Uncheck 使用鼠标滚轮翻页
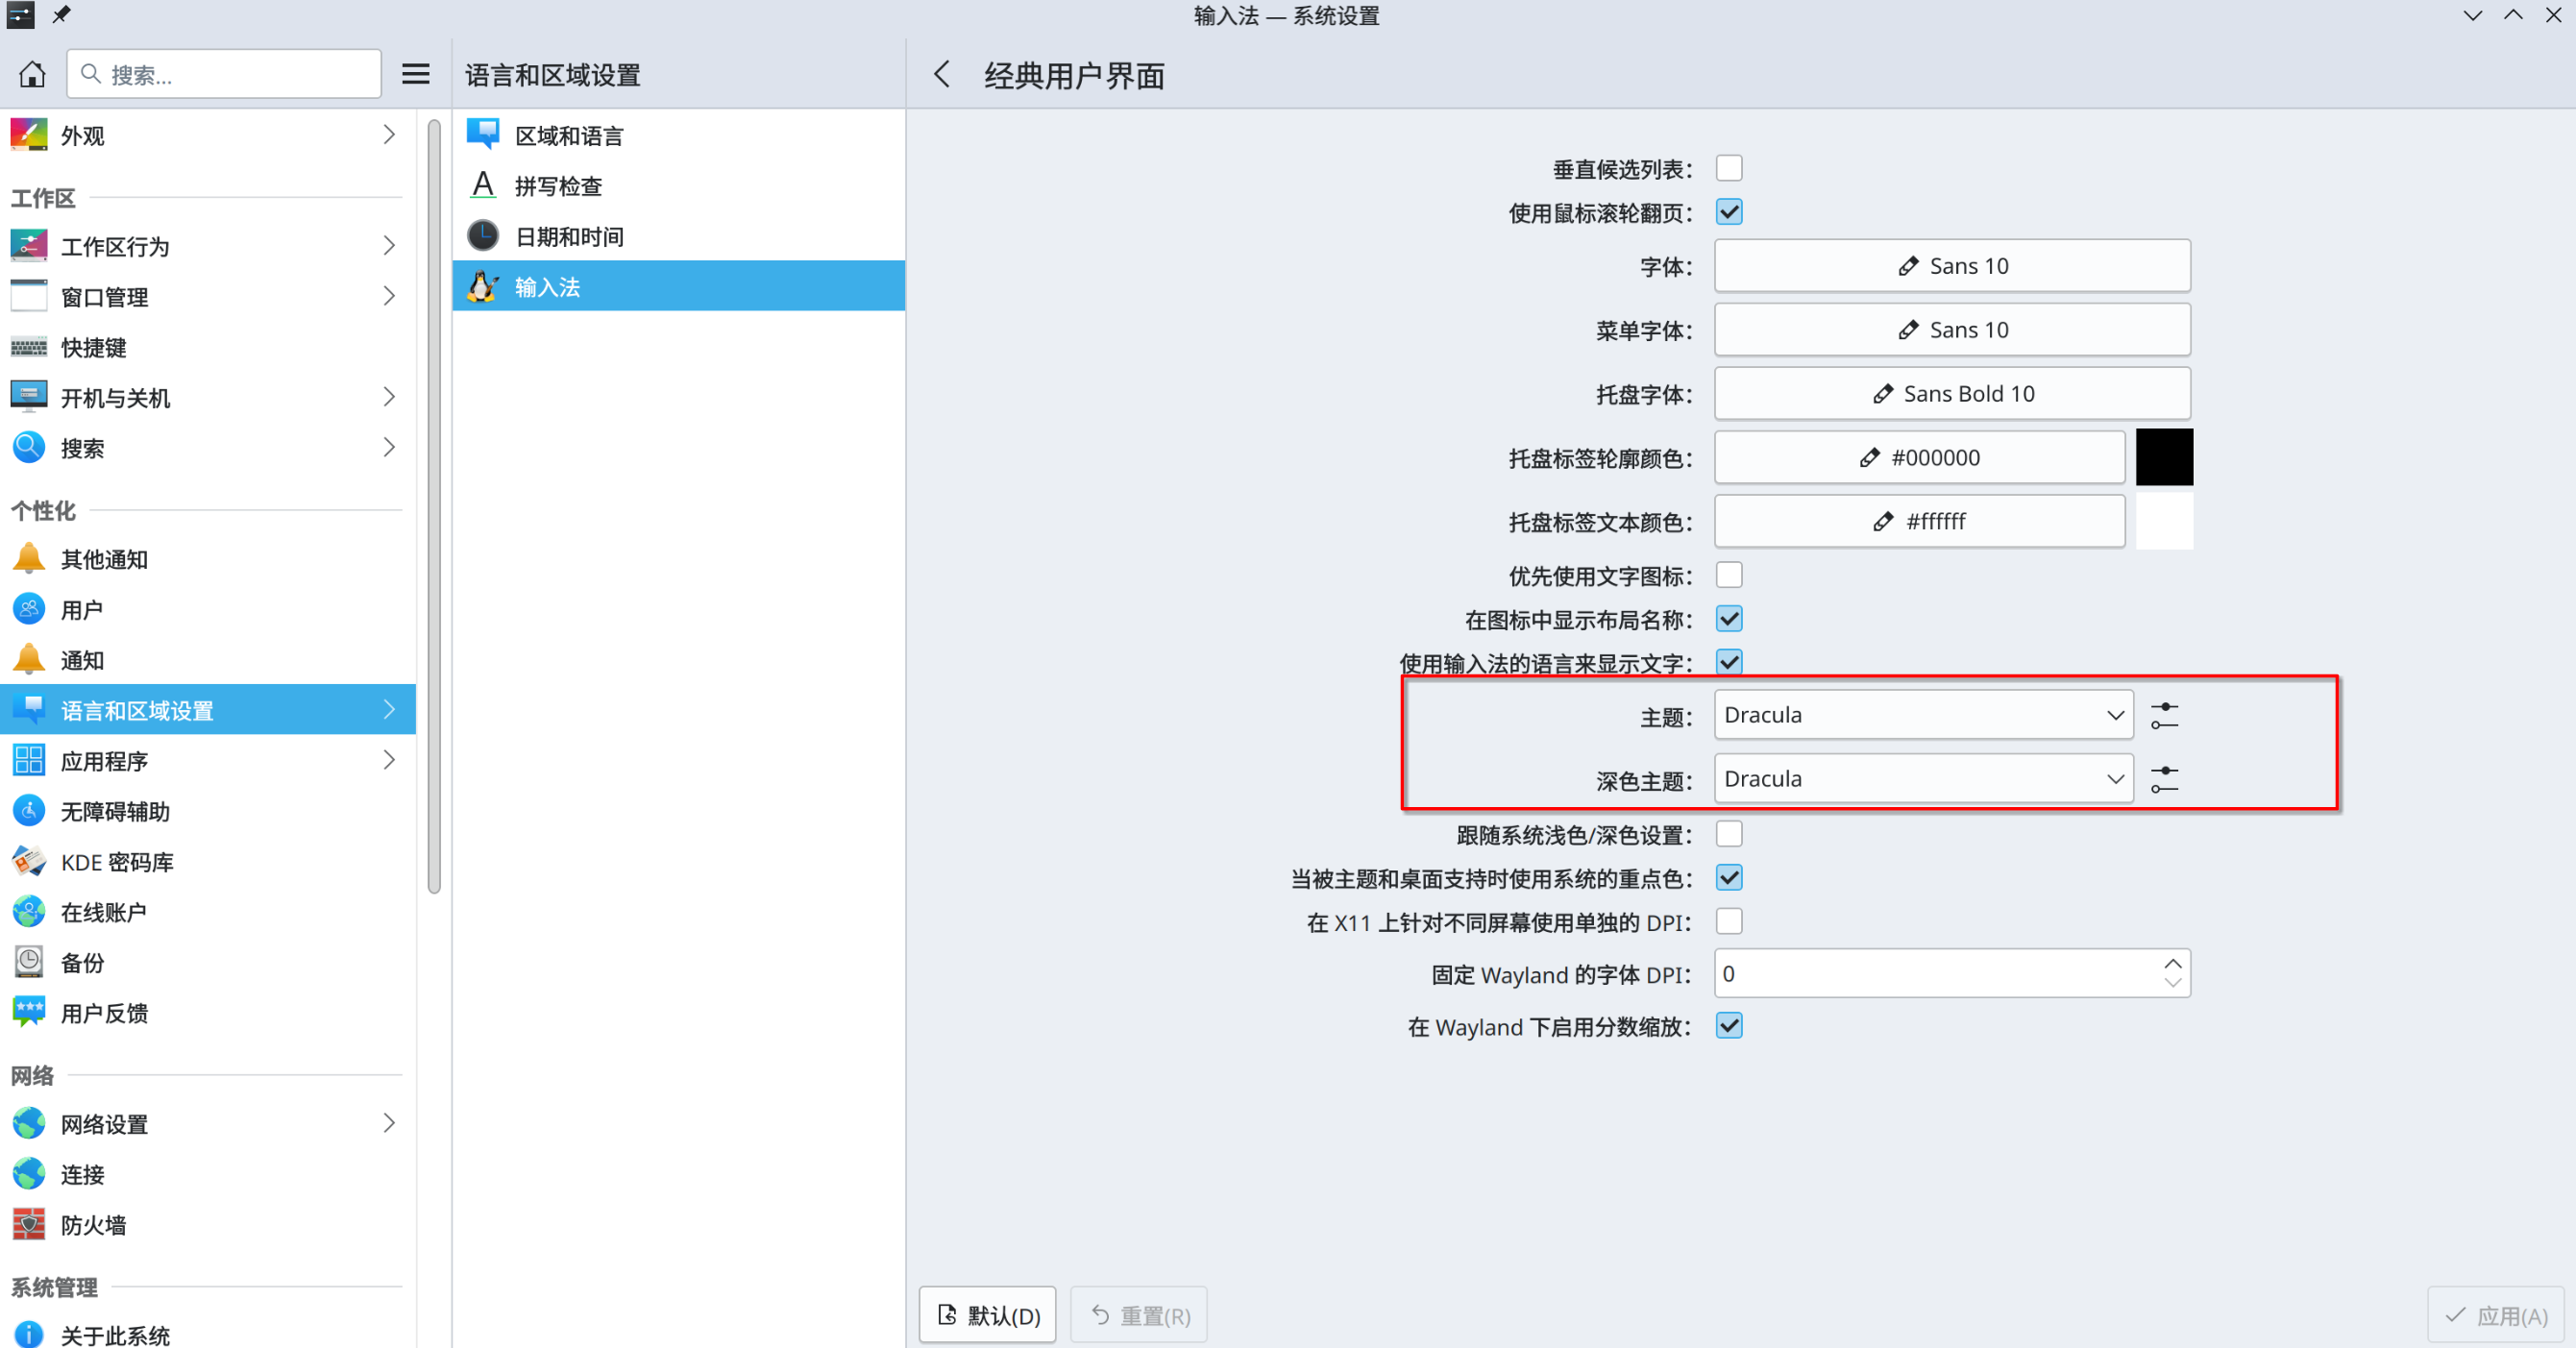This screenshot has width=2576, height=1348. [1729, 212]
